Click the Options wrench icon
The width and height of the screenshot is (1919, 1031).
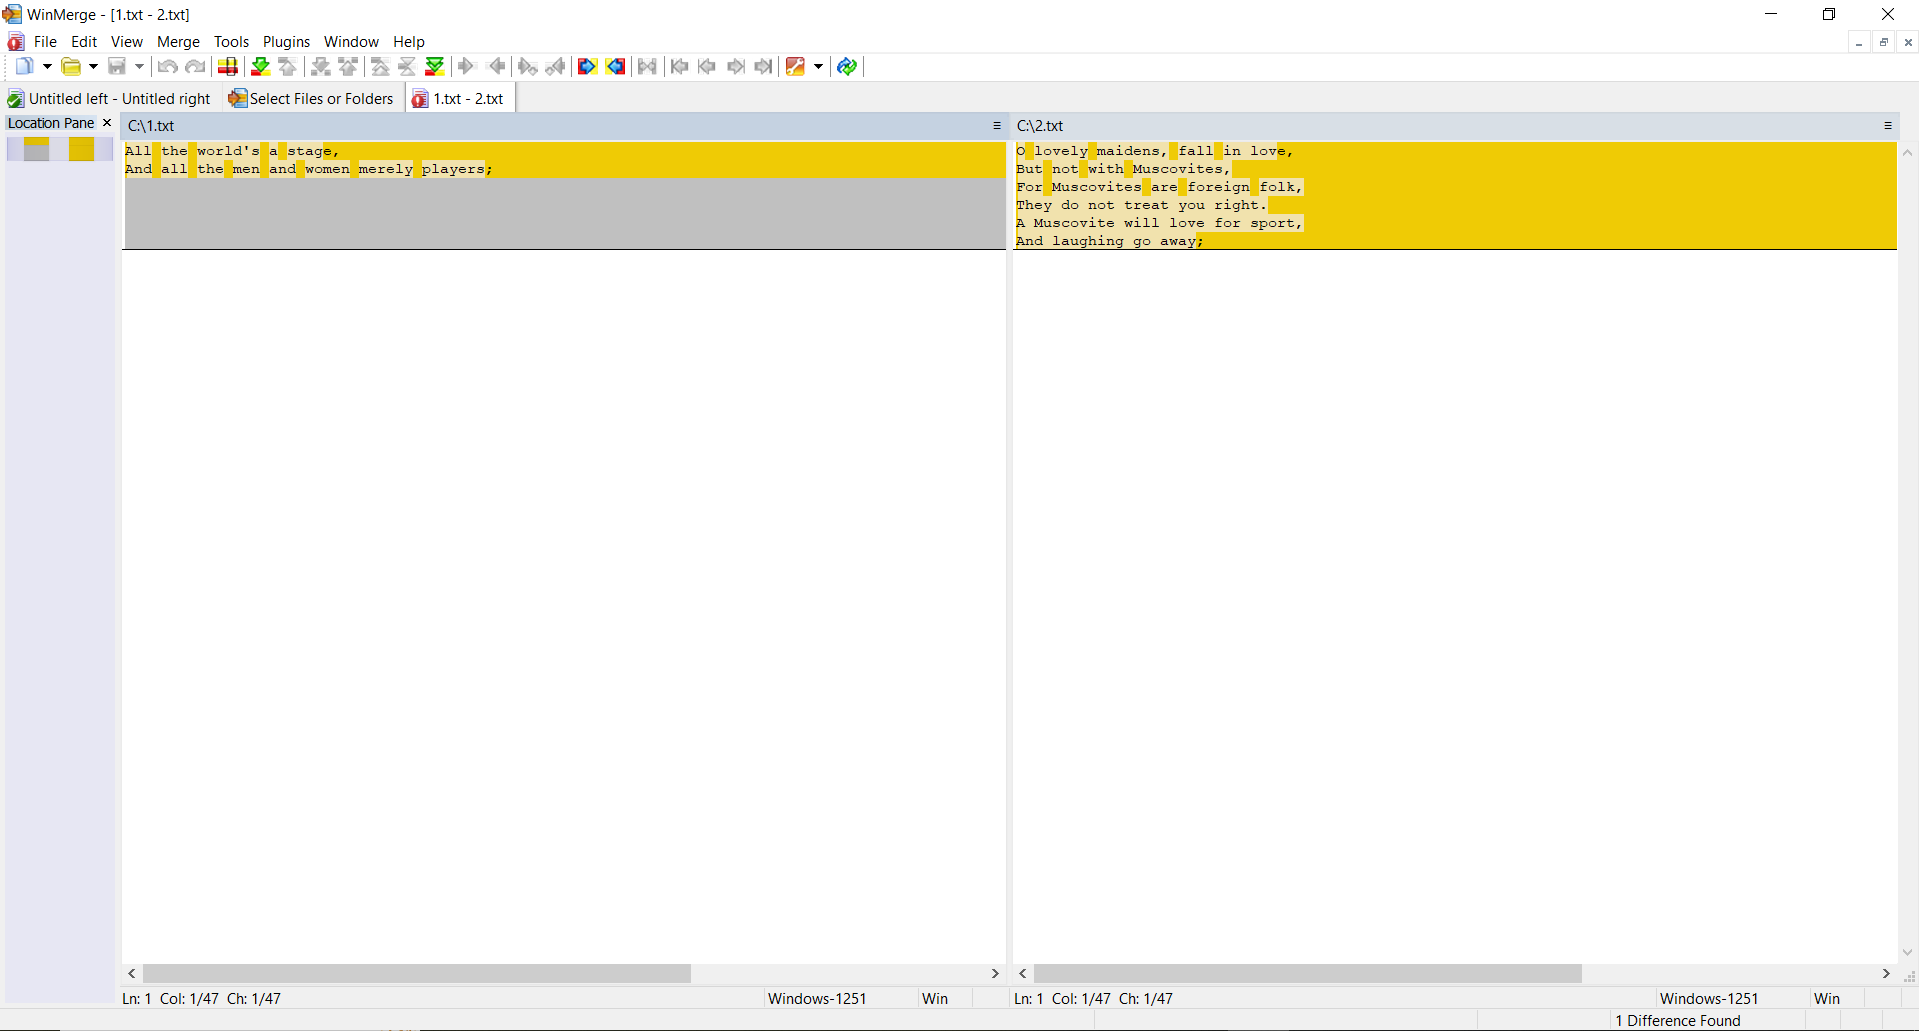[x=795, y=67]
